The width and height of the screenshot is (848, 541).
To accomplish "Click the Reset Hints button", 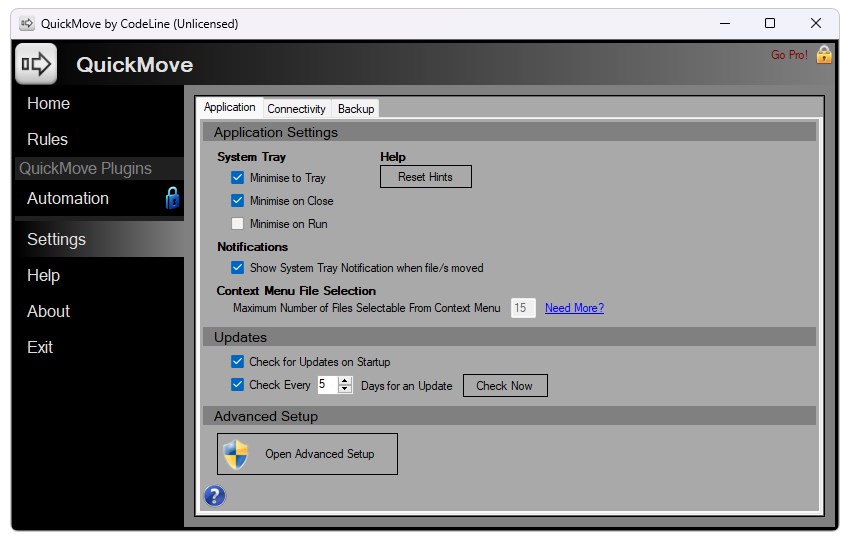I will click(426, 177).
